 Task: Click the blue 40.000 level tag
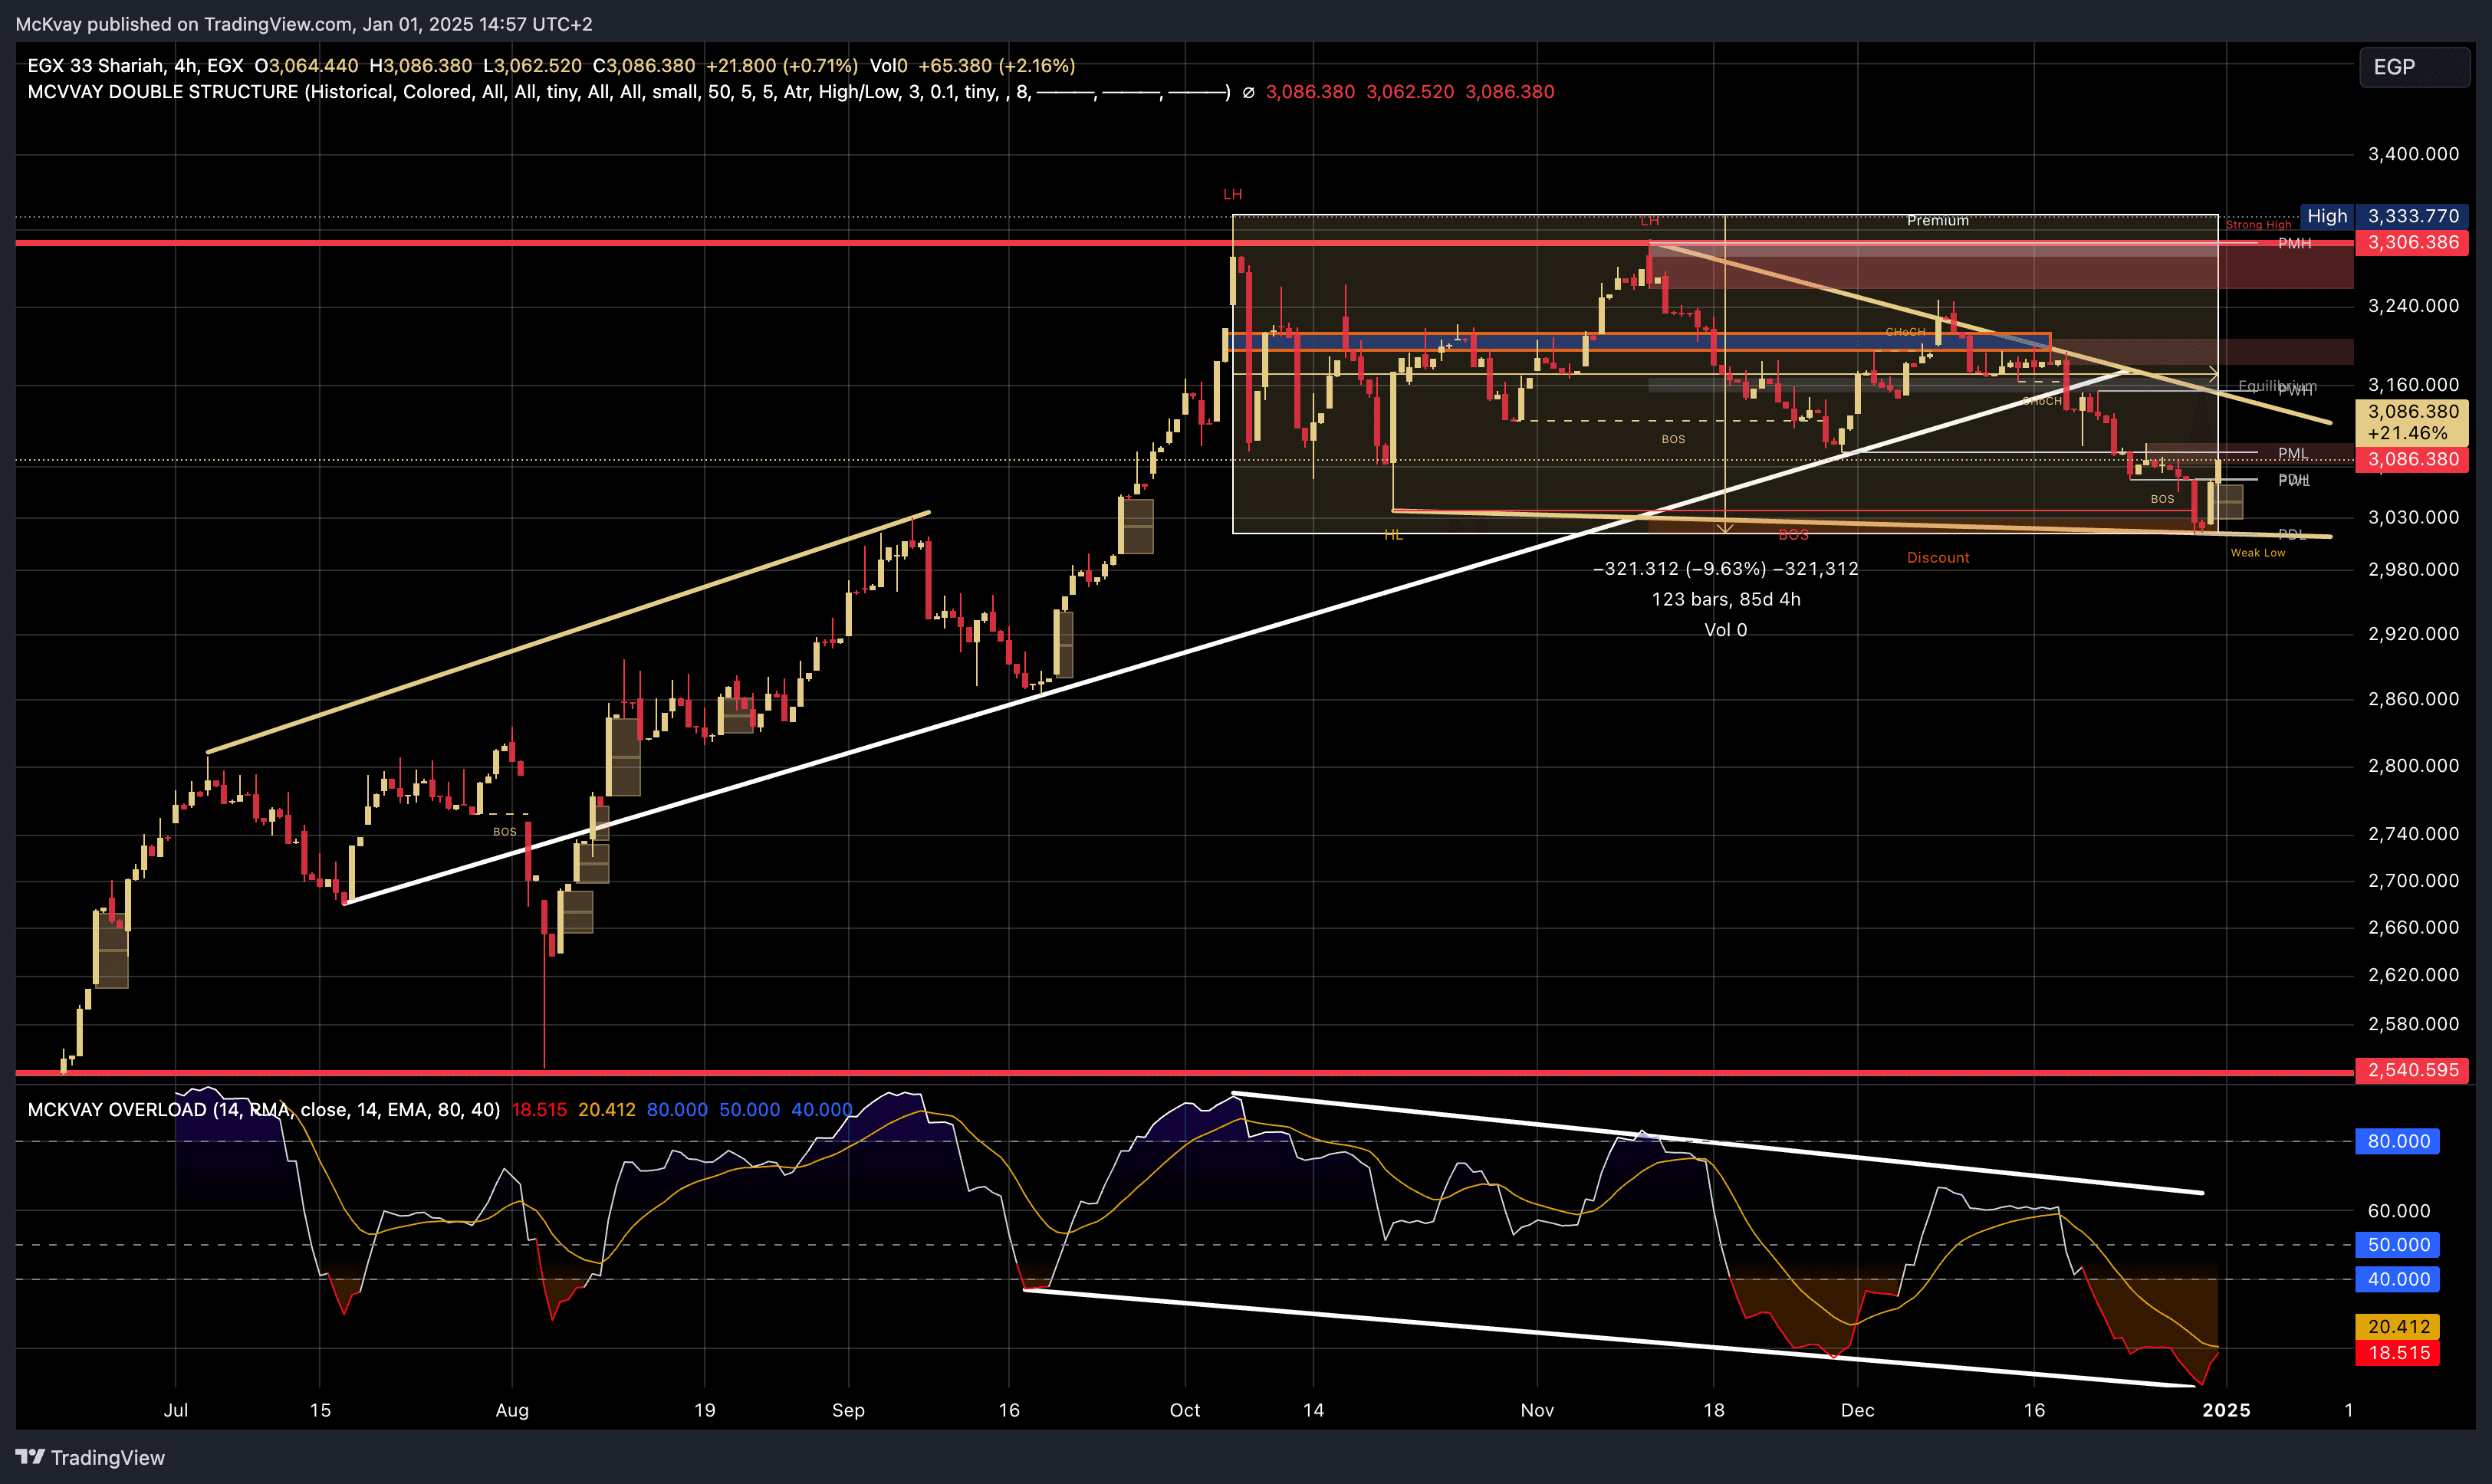(x=2397, y=1279)
